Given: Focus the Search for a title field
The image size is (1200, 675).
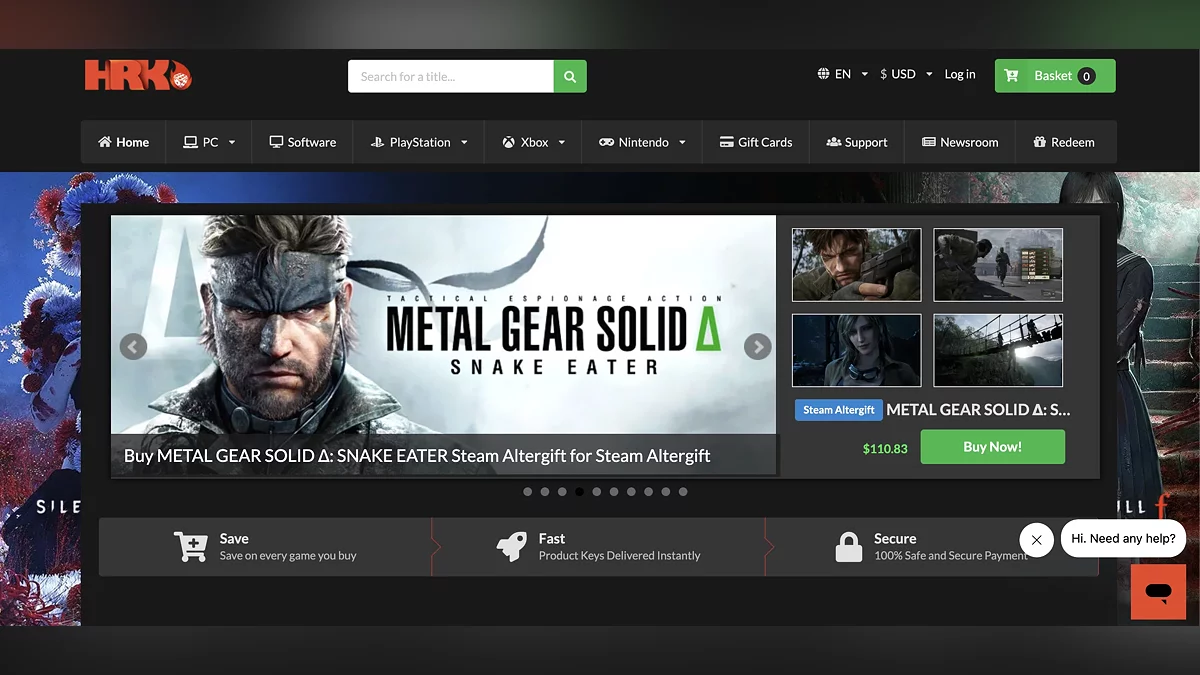Looking at the screenshot, I should pyautogui.click(x=450, y=76).
